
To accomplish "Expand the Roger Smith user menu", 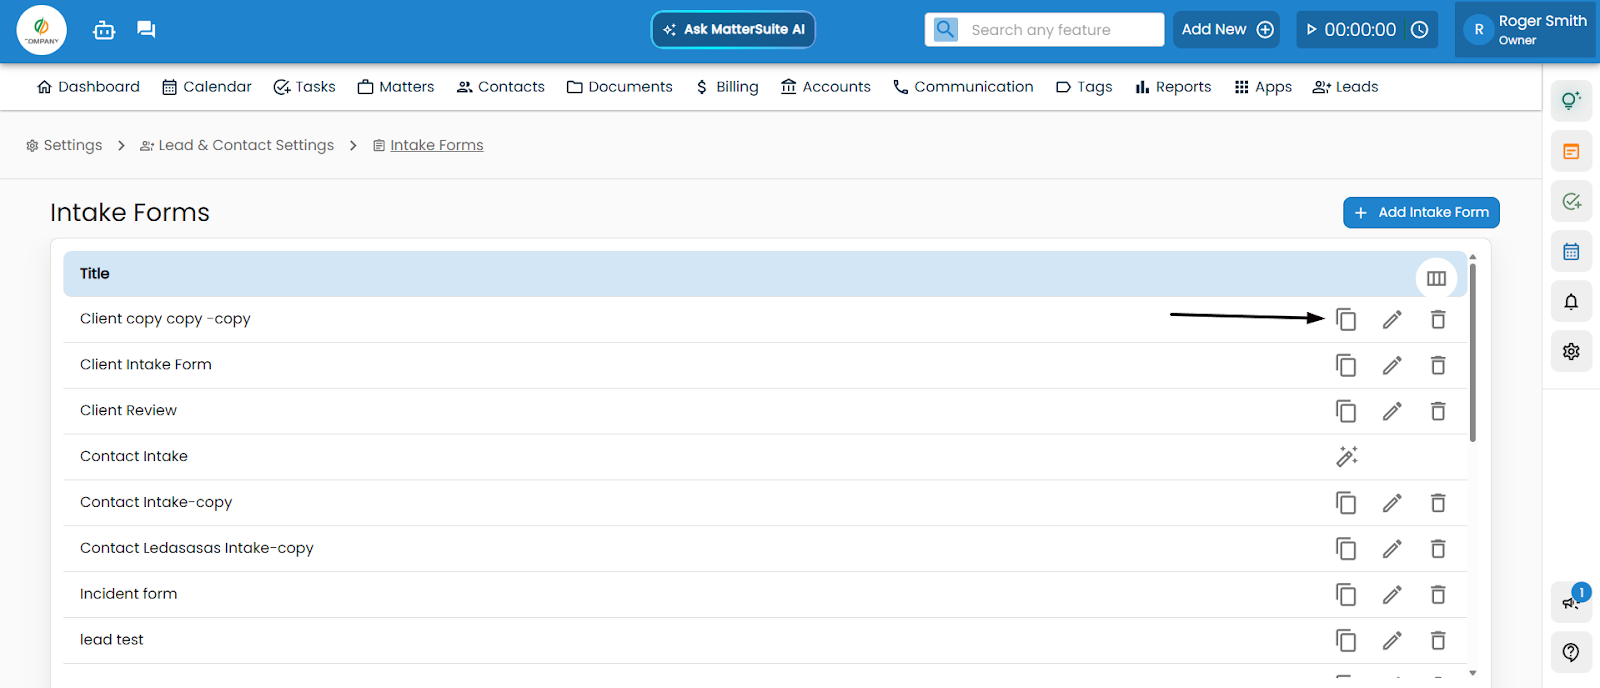I will [x=1527, y=30].
